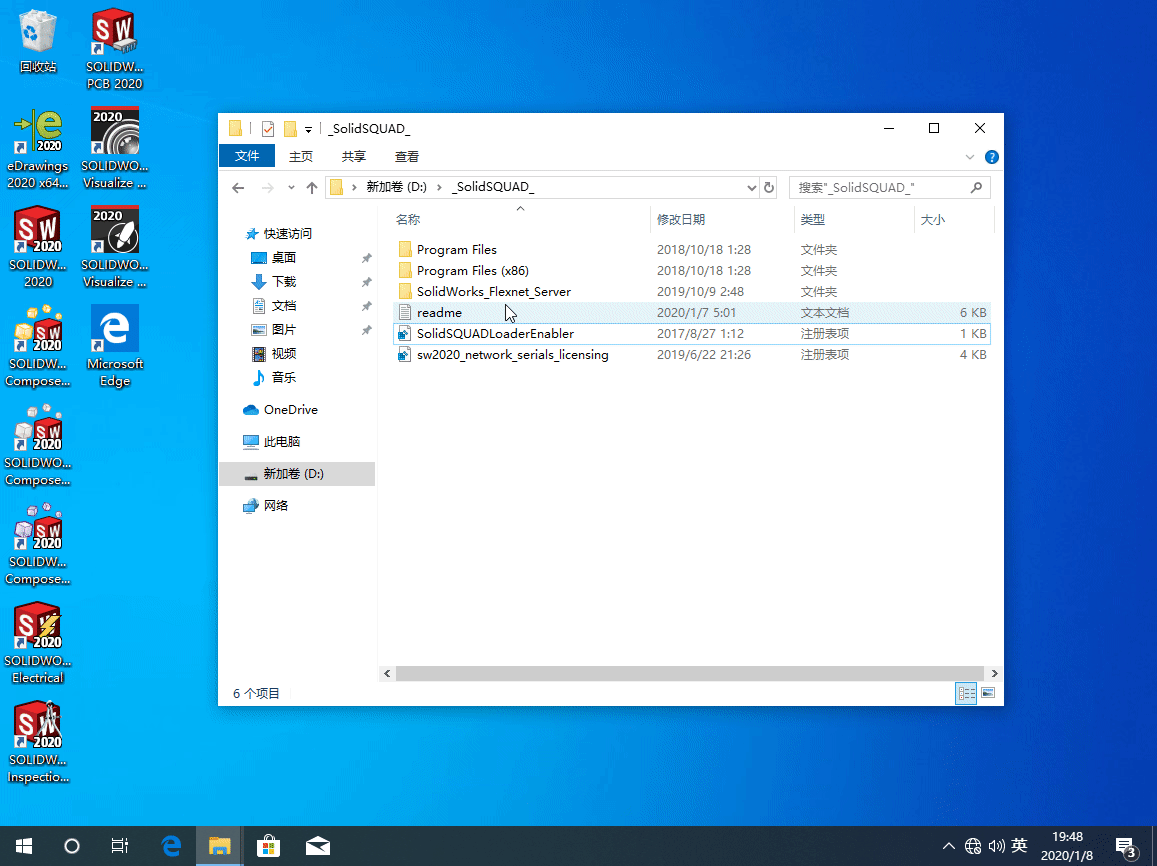The image size is (1157, 866).
Task: Select Microsoft Edge desktop shortcut
Action: tap(114, 347)
